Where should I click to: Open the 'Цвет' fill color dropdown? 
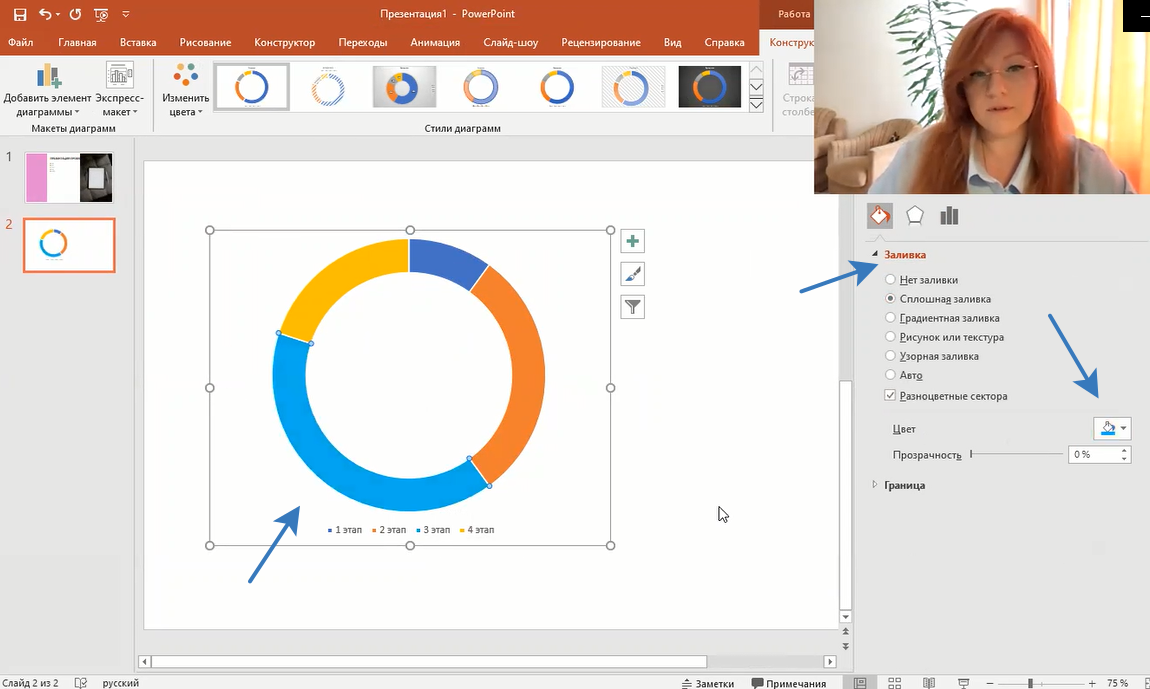(x=1112, y=429)
